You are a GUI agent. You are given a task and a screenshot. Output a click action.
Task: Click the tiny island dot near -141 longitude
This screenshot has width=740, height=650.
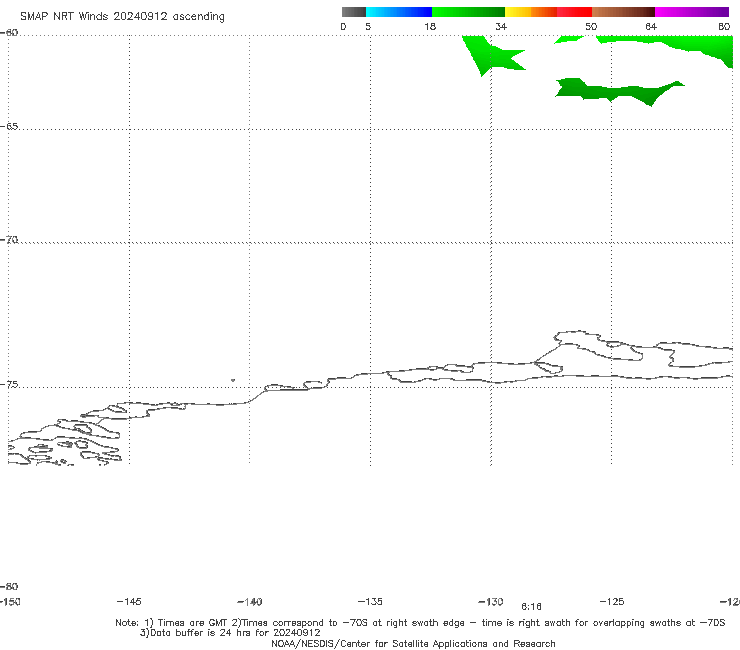233,380
